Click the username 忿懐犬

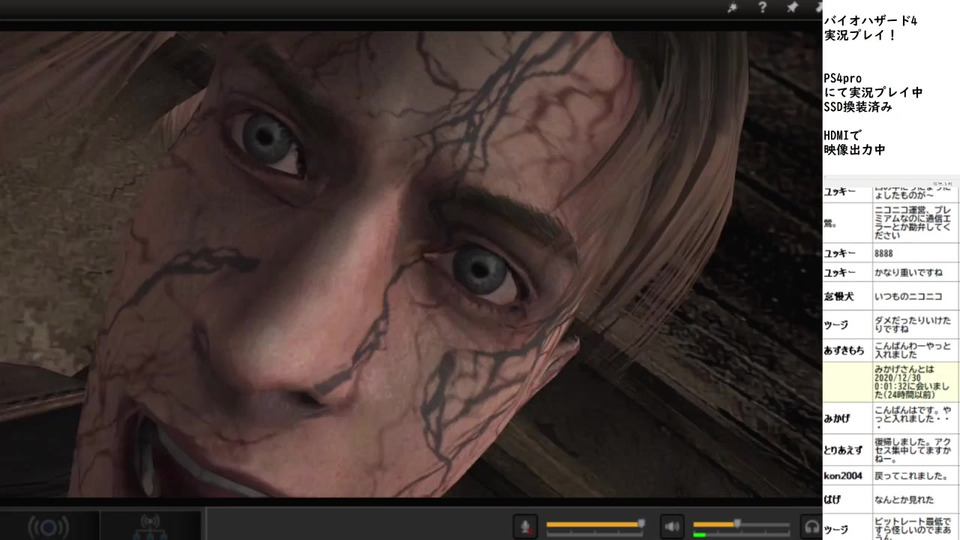pyautogui.click(x=839, y=297)
